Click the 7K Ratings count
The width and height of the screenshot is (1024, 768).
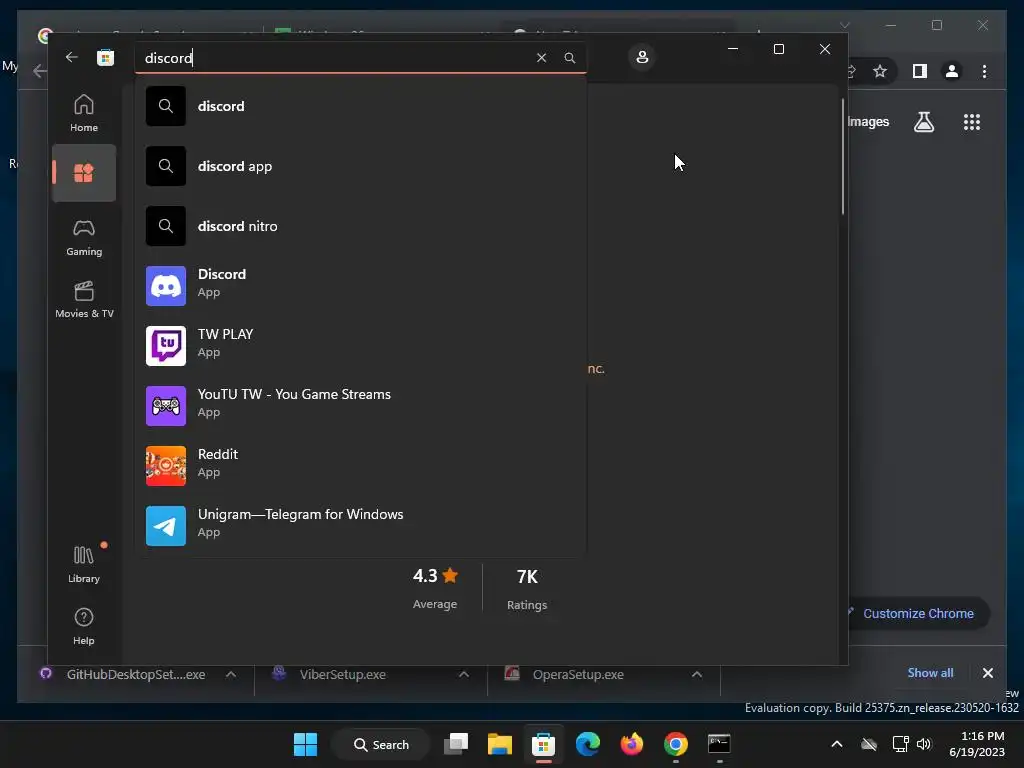527,588
